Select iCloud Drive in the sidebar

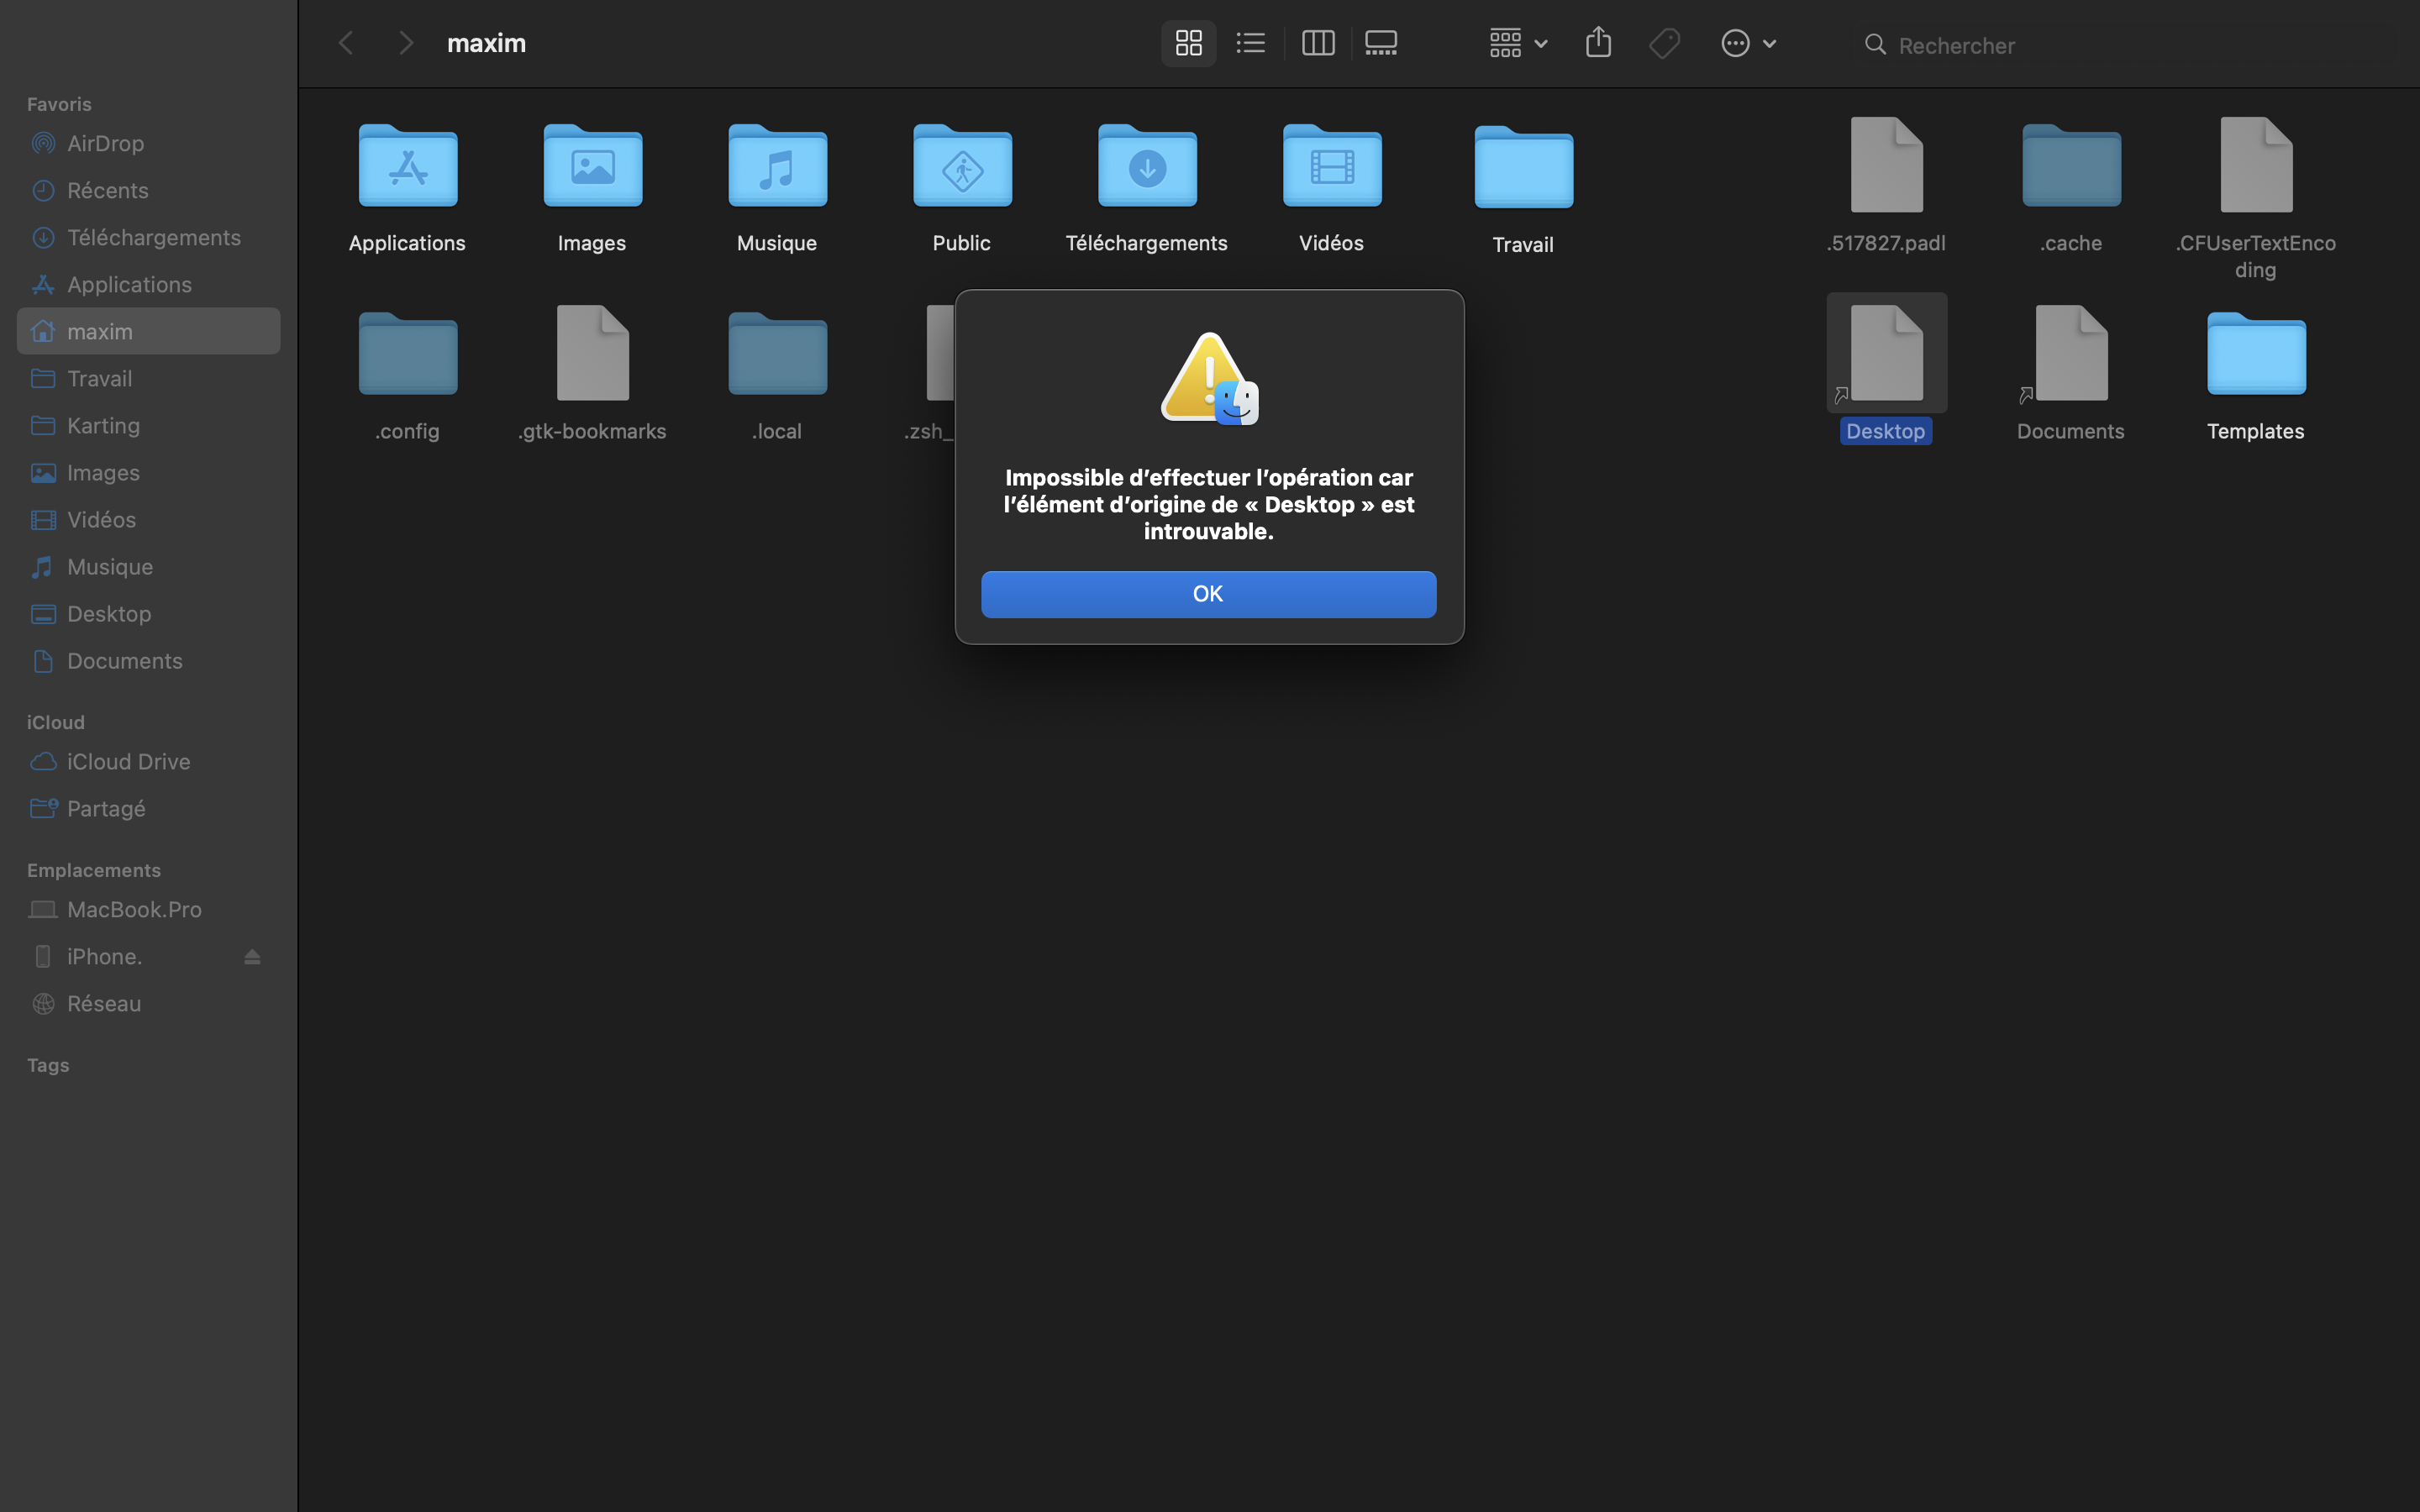(x=128, y=761)
